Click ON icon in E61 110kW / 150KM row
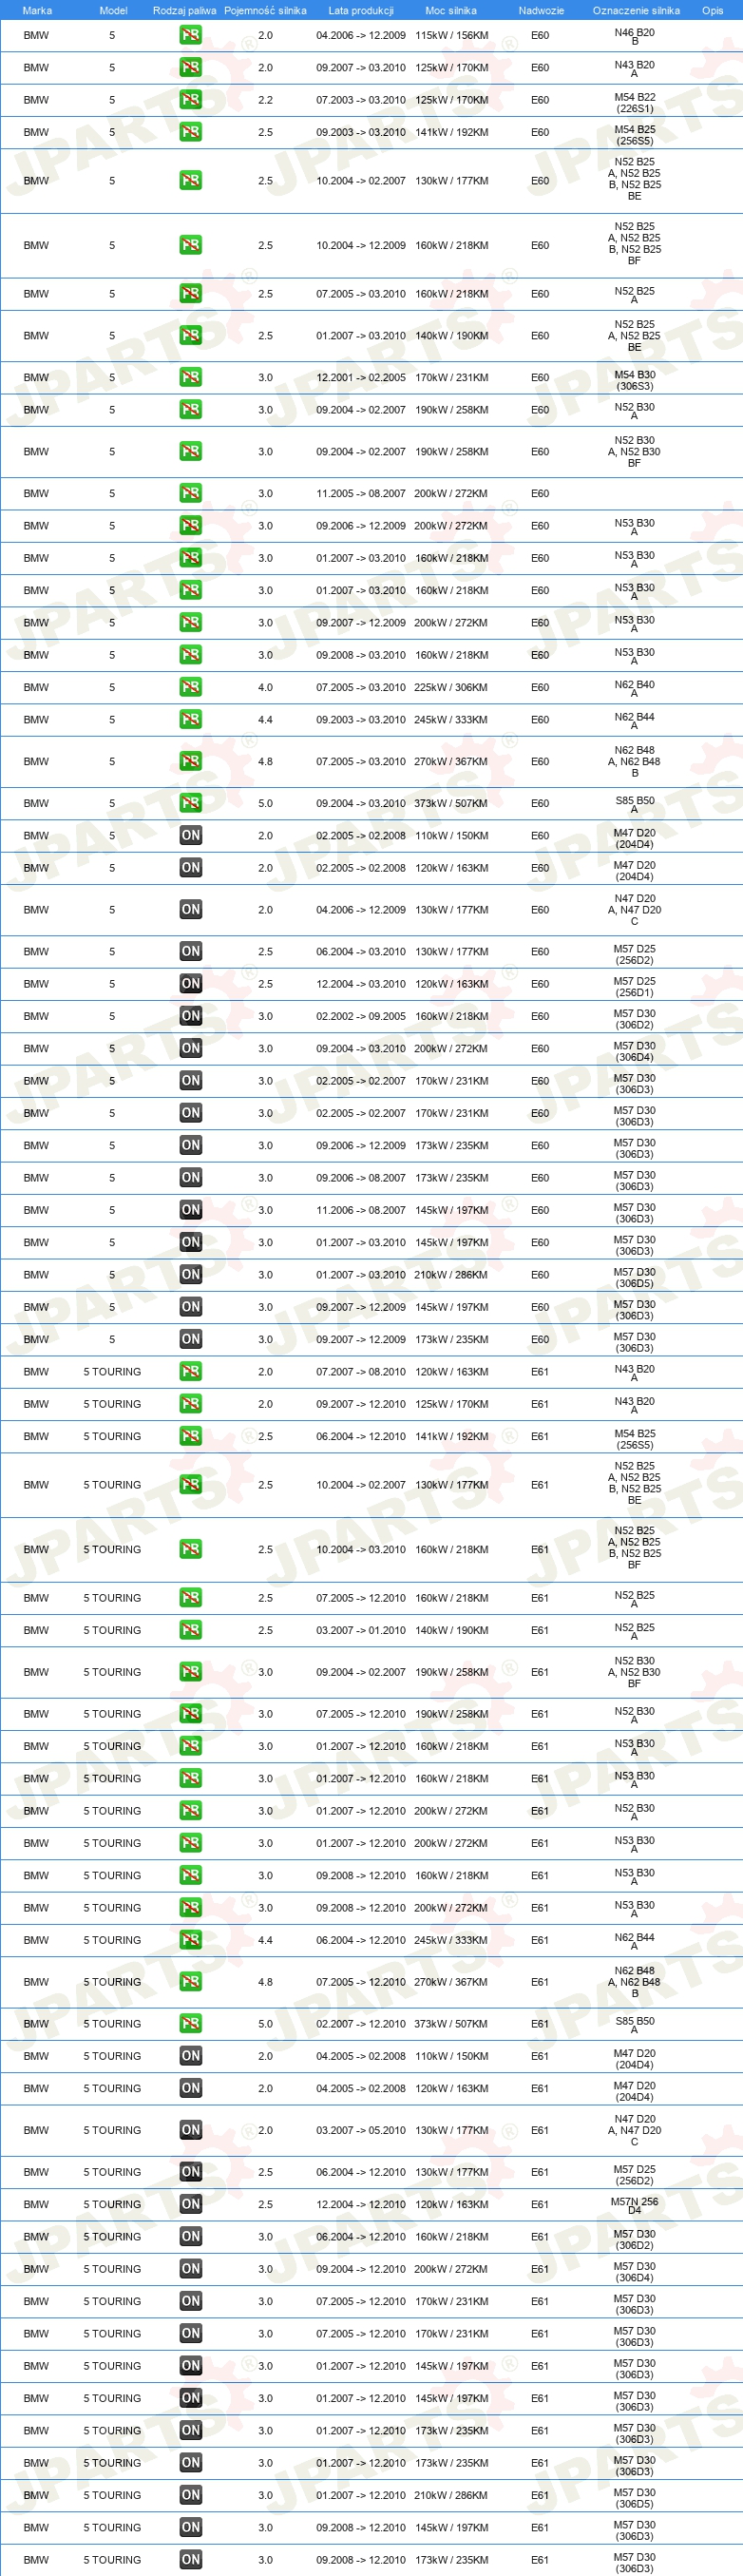The image size is (743, 2576). pyautogui.click(x=190, y=2056)
